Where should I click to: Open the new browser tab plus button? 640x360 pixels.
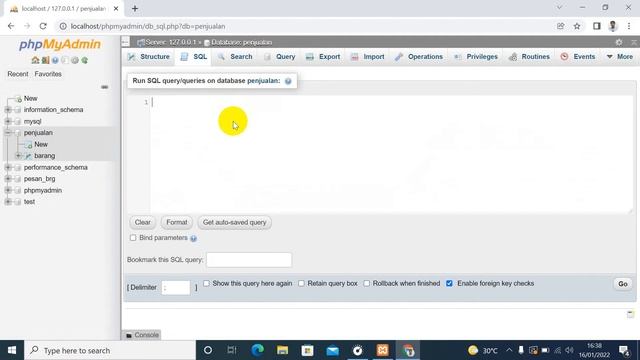pos(135,9)
